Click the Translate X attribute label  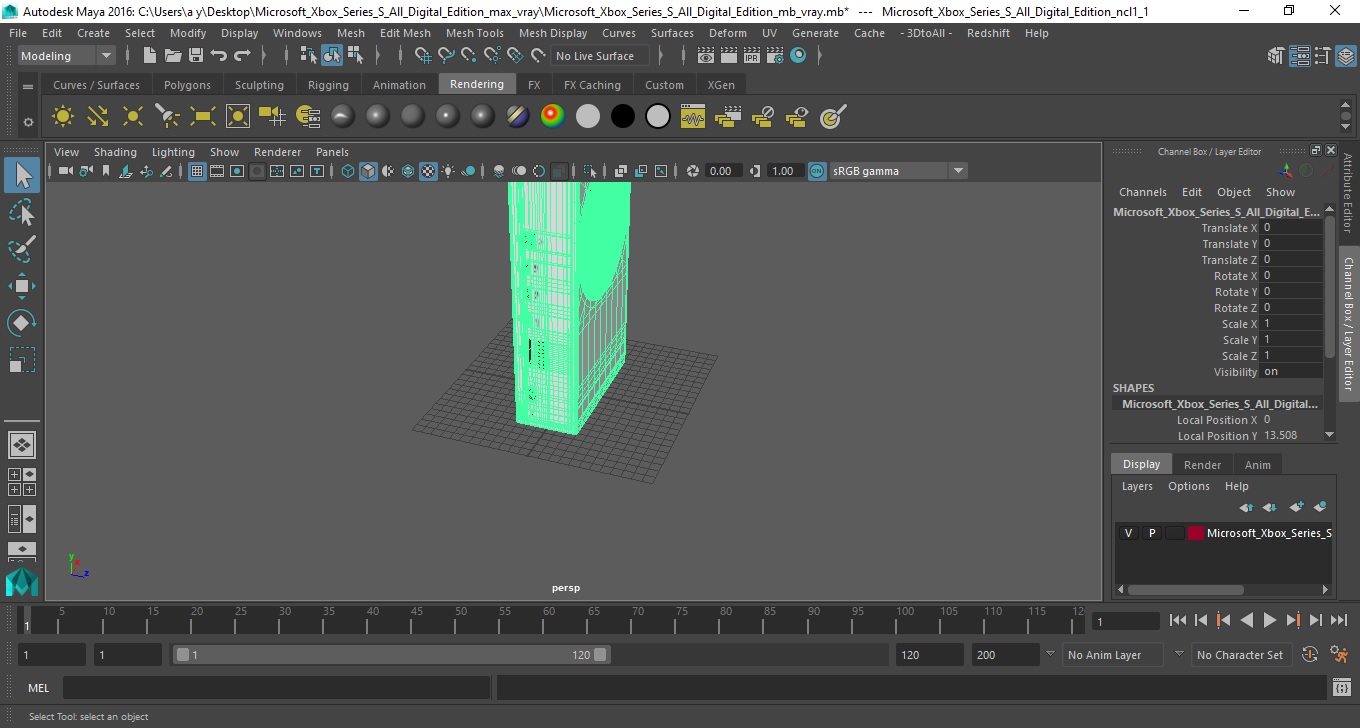pyautogui.click(x=1229, y=228)
